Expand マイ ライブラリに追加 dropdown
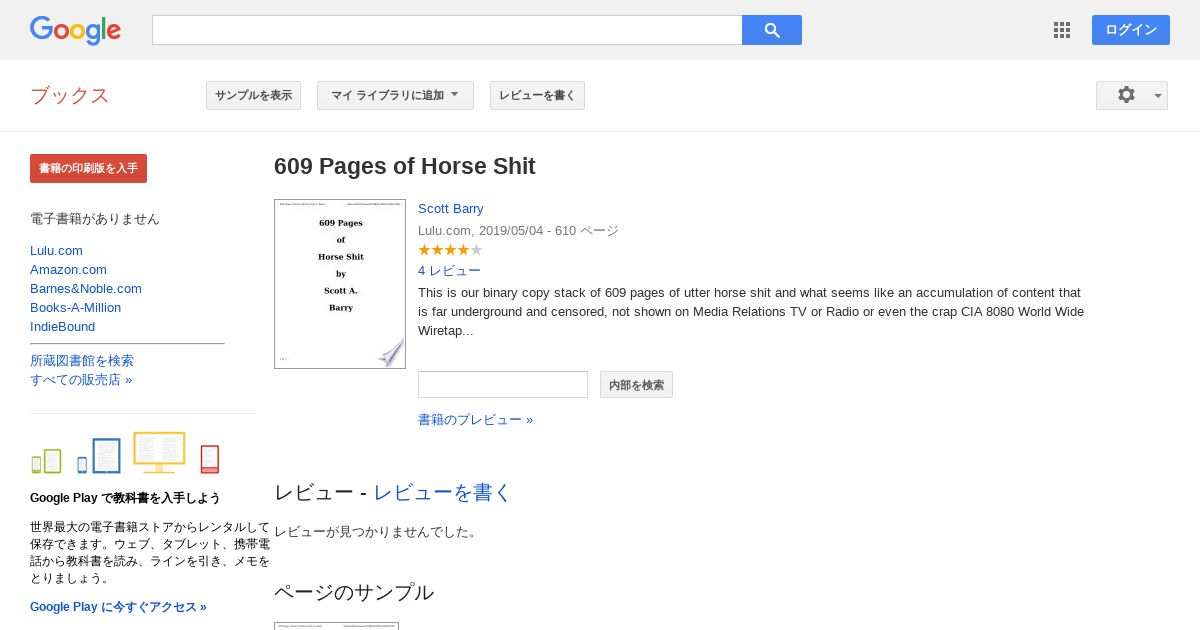Screen dimensions: 1200x630 [x=395, y=95]
